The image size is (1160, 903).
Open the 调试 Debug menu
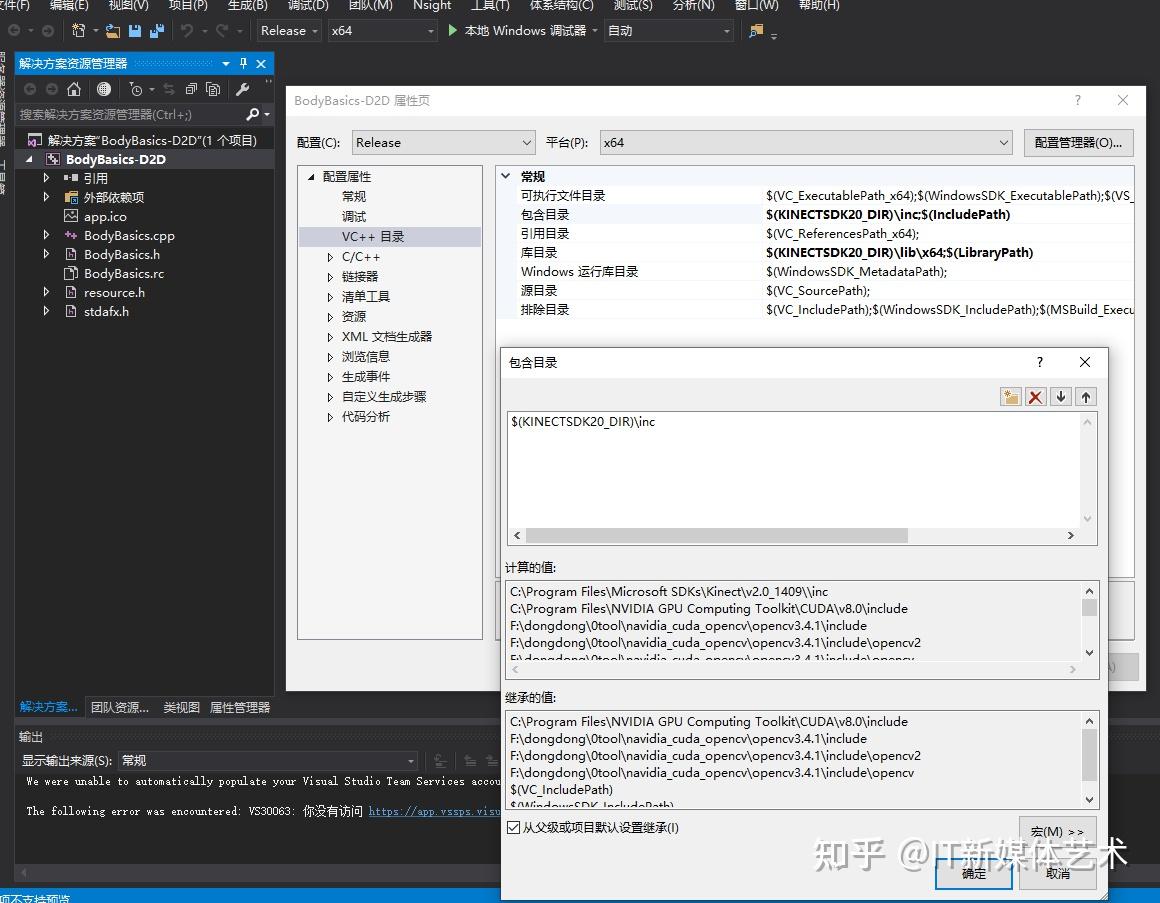307,7
